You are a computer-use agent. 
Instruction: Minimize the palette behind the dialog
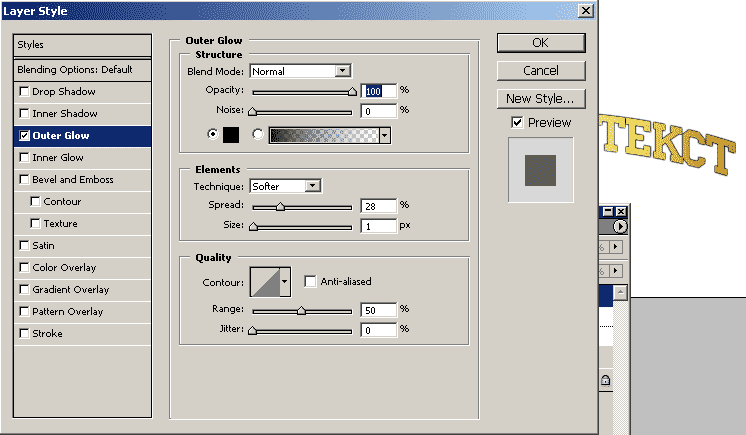608,211
